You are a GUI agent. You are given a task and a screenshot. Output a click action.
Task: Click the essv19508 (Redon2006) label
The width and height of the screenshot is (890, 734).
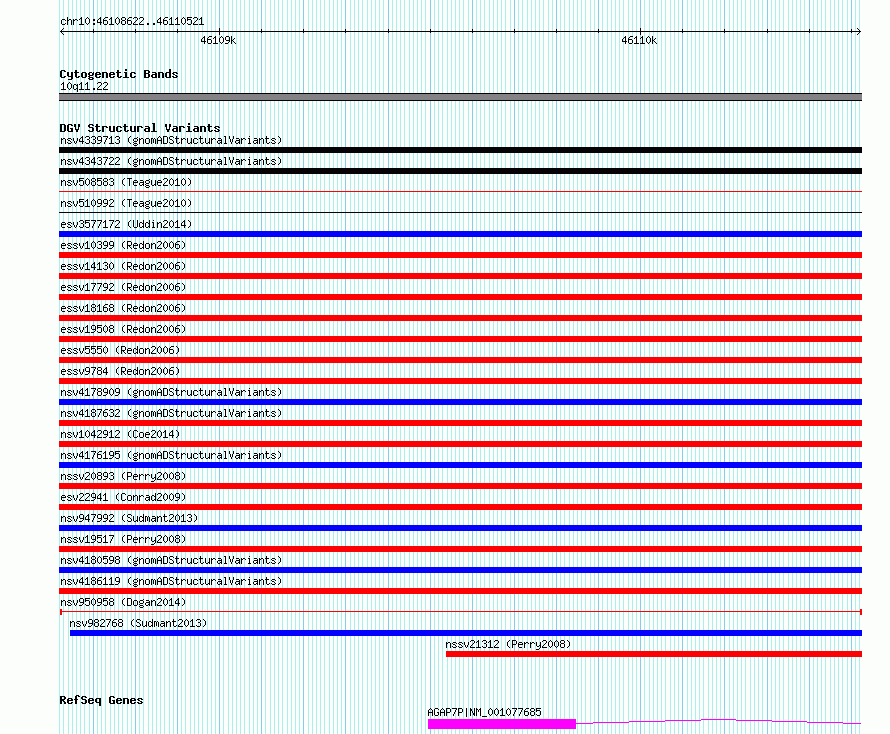(x=123, y=329)
